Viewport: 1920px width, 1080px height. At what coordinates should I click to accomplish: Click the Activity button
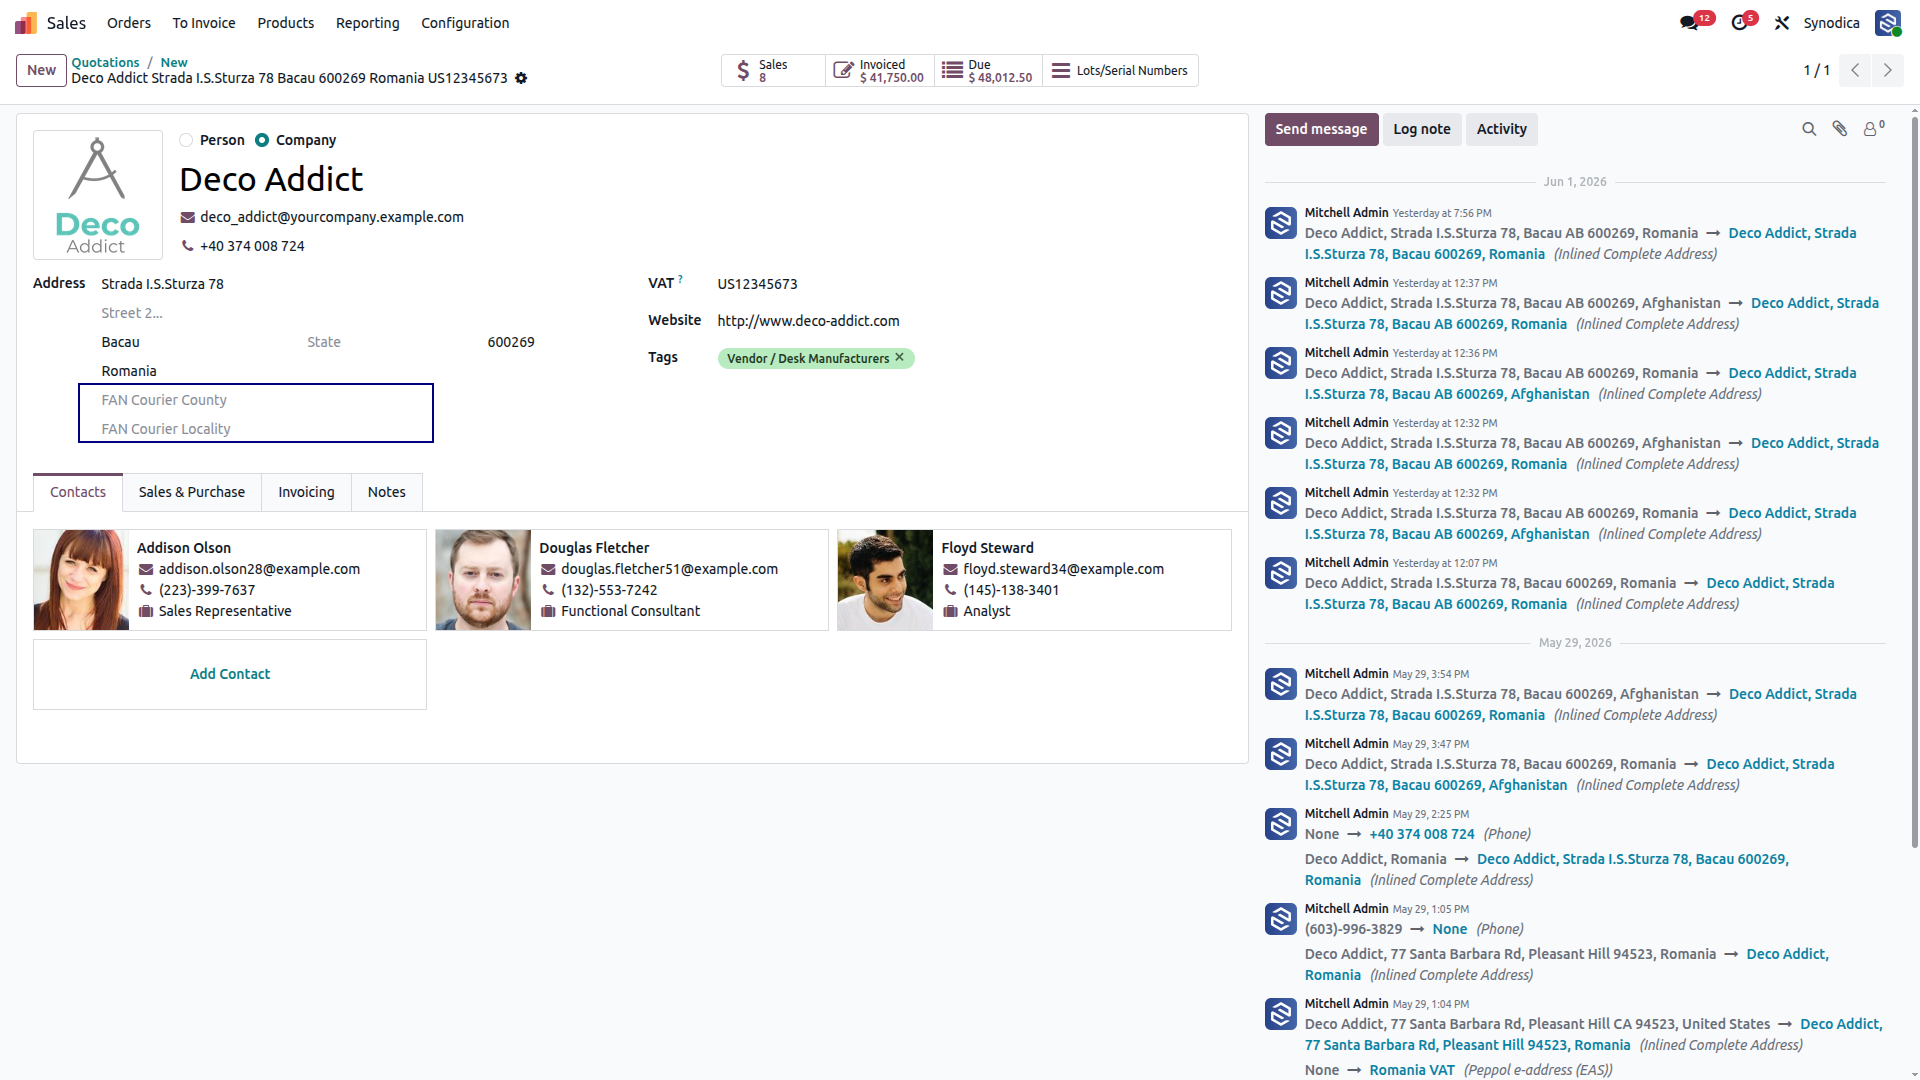(x=1502, y=129)
